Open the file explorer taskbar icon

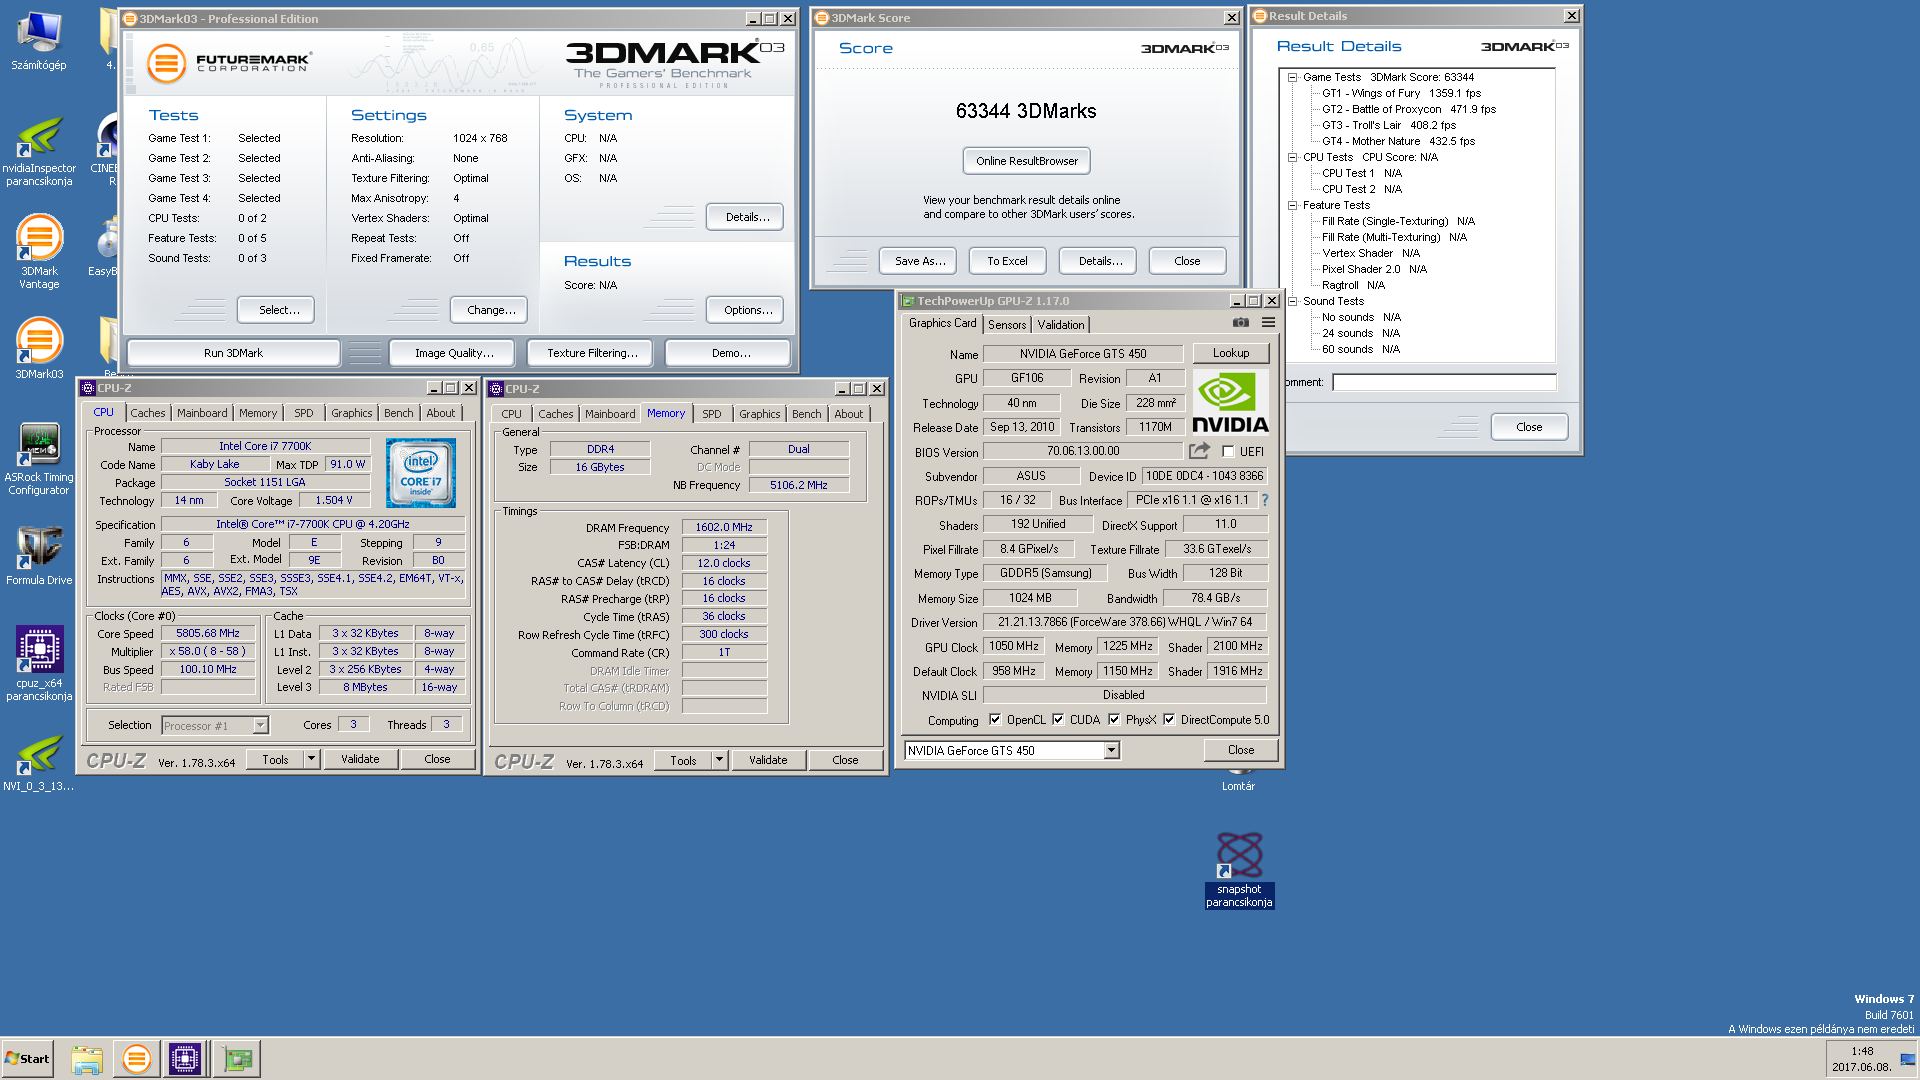pos(87,1059)
